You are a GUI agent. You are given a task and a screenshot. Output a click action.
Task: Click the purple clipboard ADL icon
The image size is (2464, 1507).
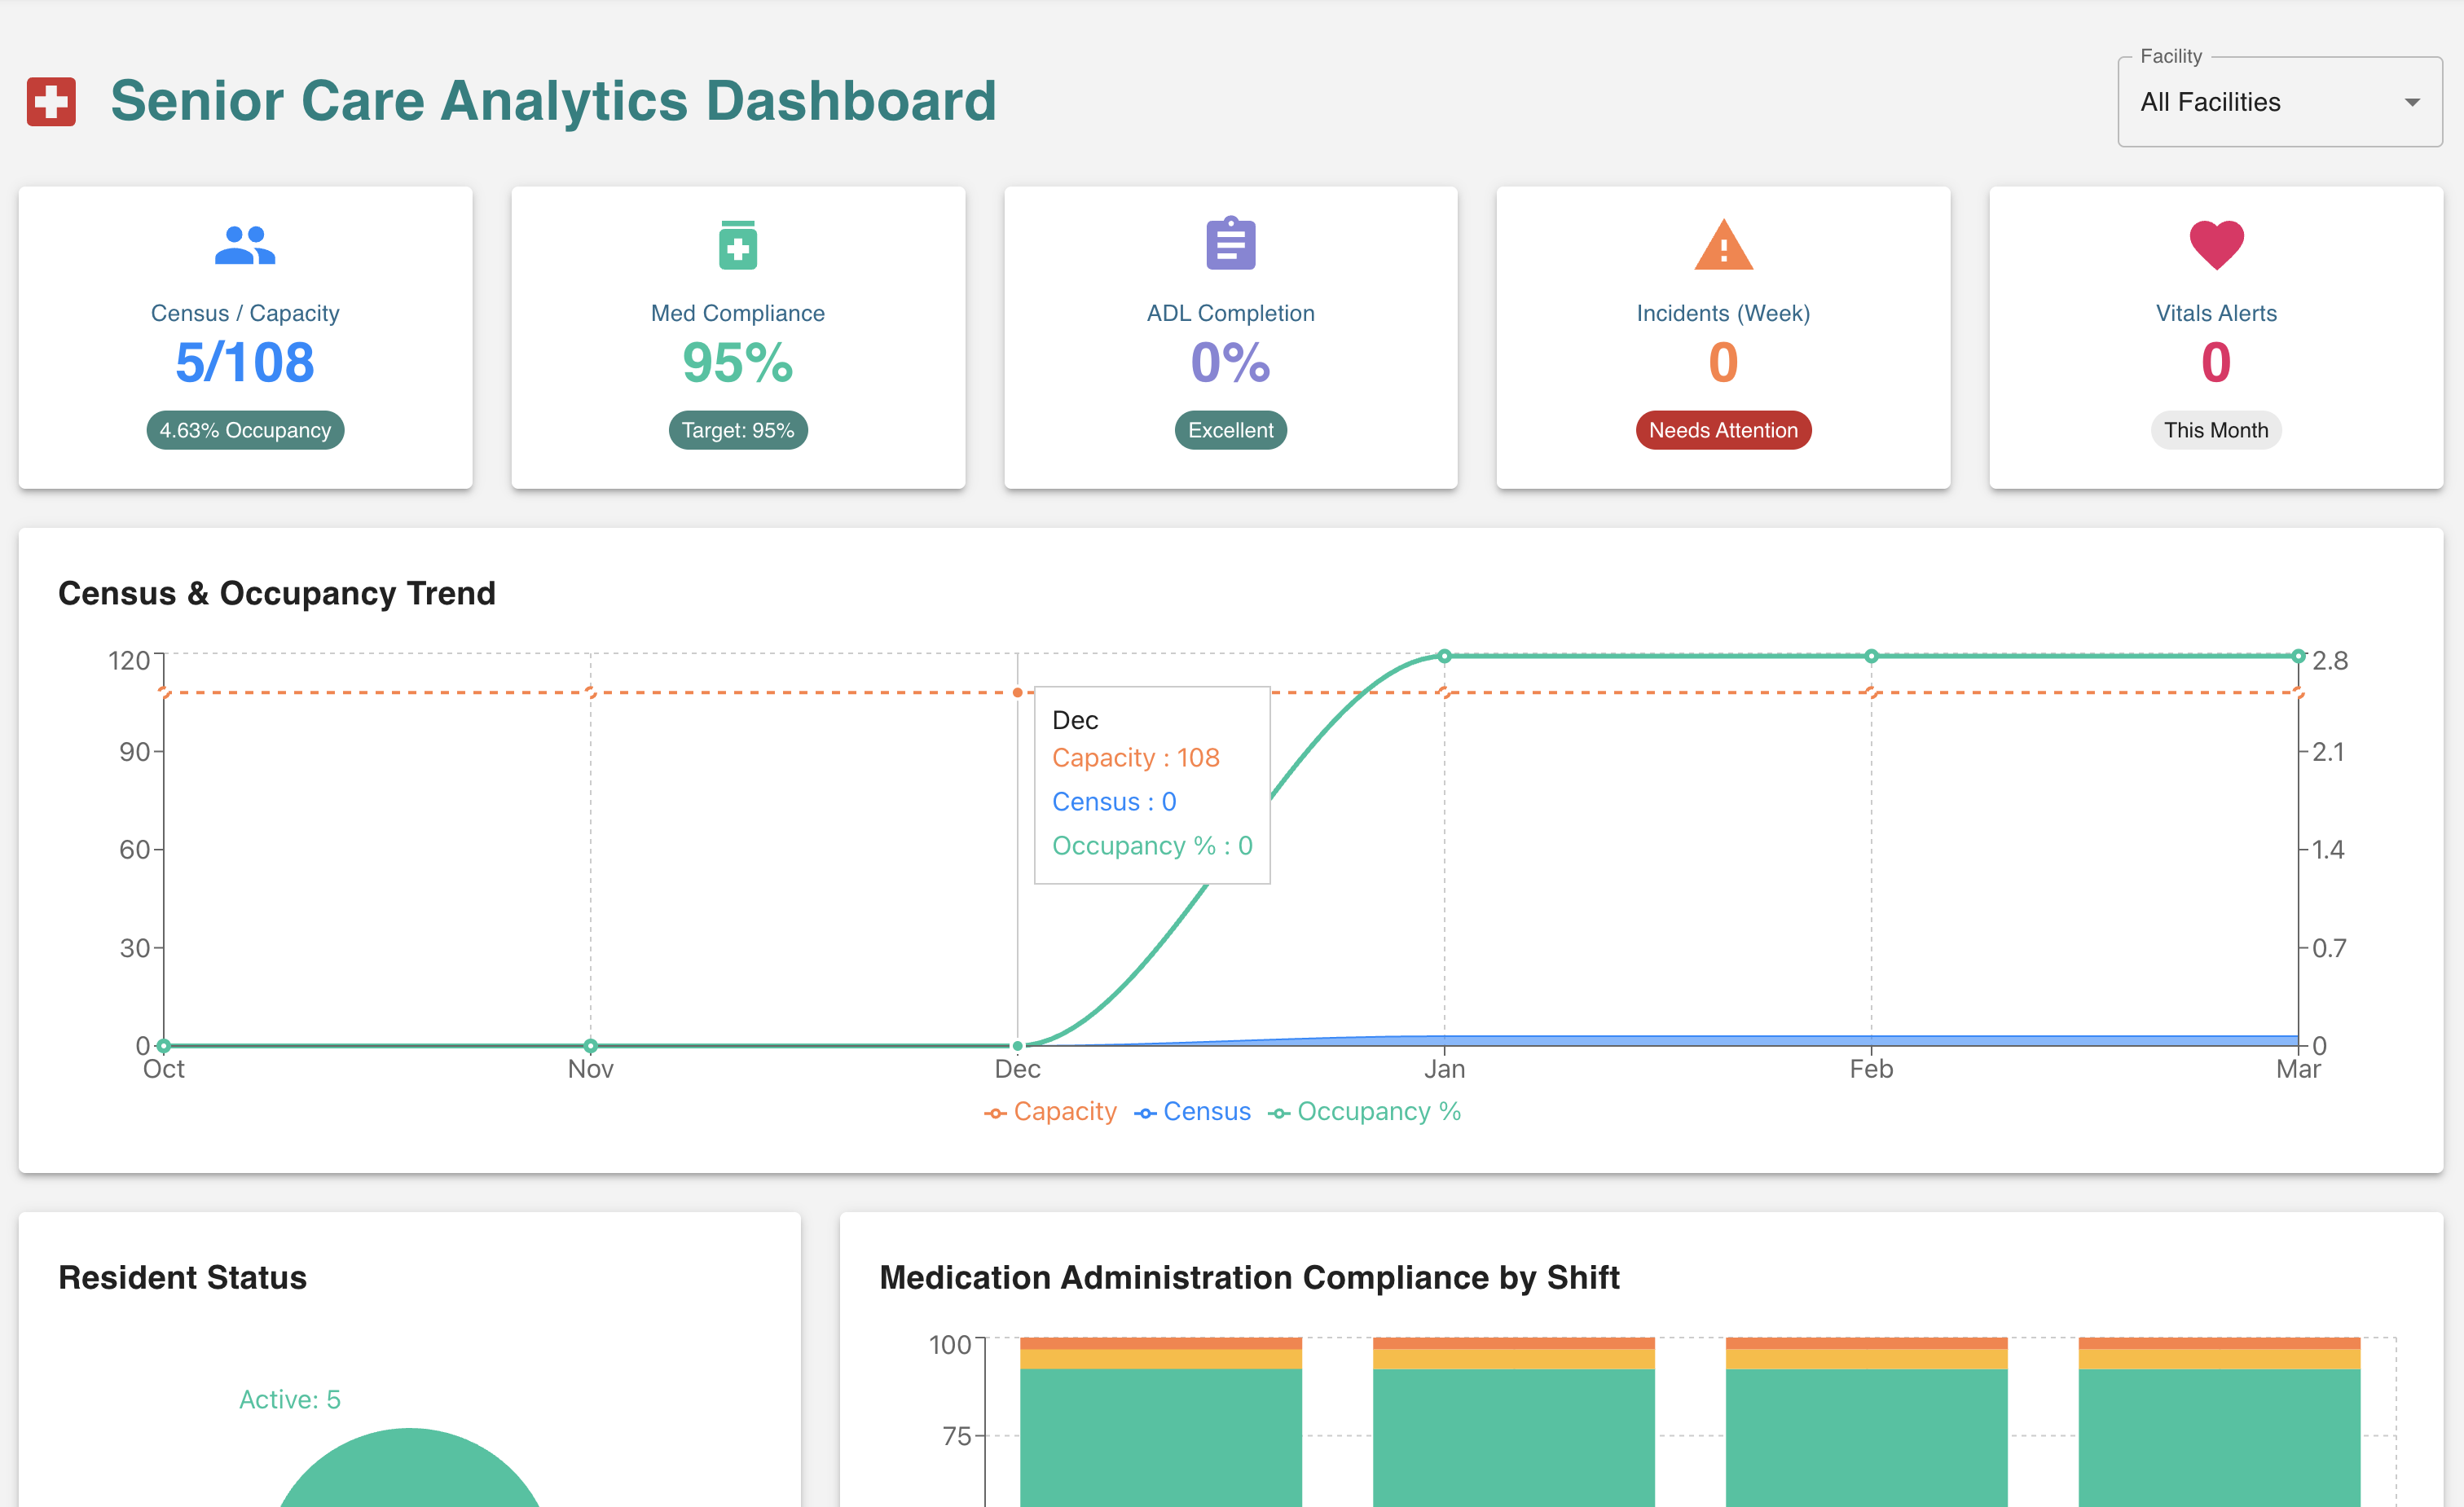(x=1230, y=244)
